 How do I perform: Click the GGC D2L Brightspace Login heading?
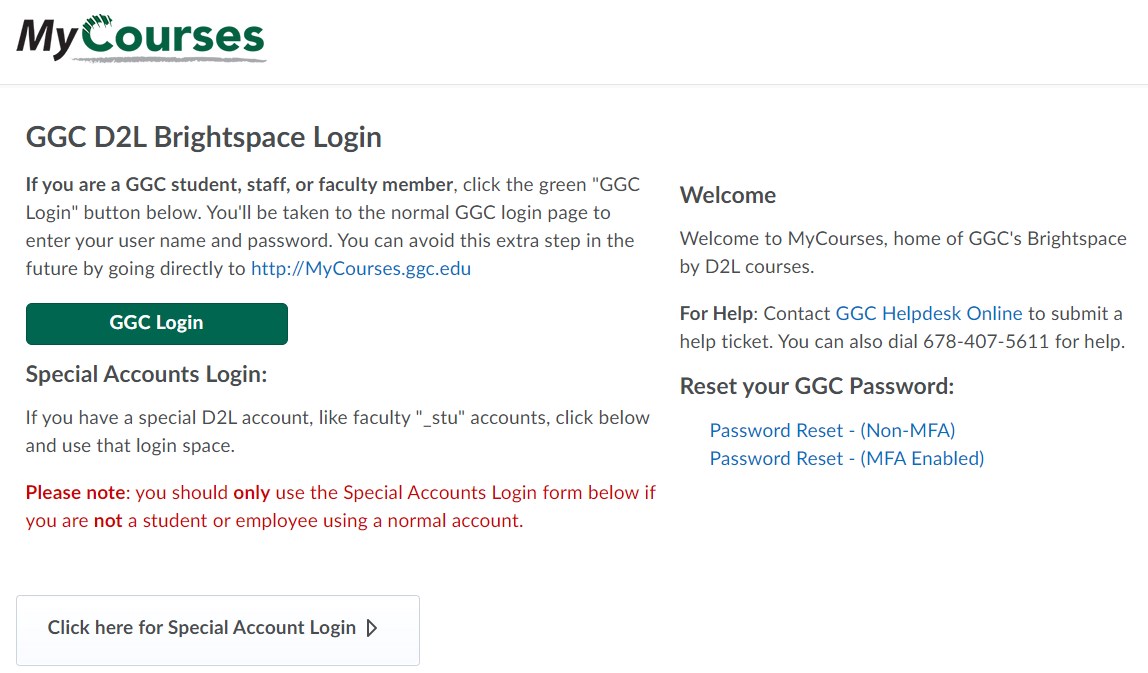204,137
